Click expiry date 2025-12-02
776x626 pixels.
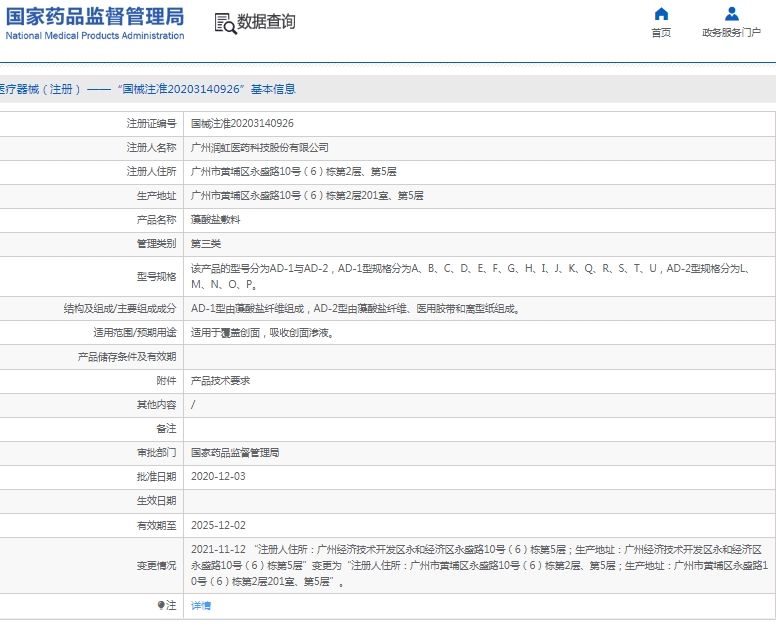(x=218, y=525)
